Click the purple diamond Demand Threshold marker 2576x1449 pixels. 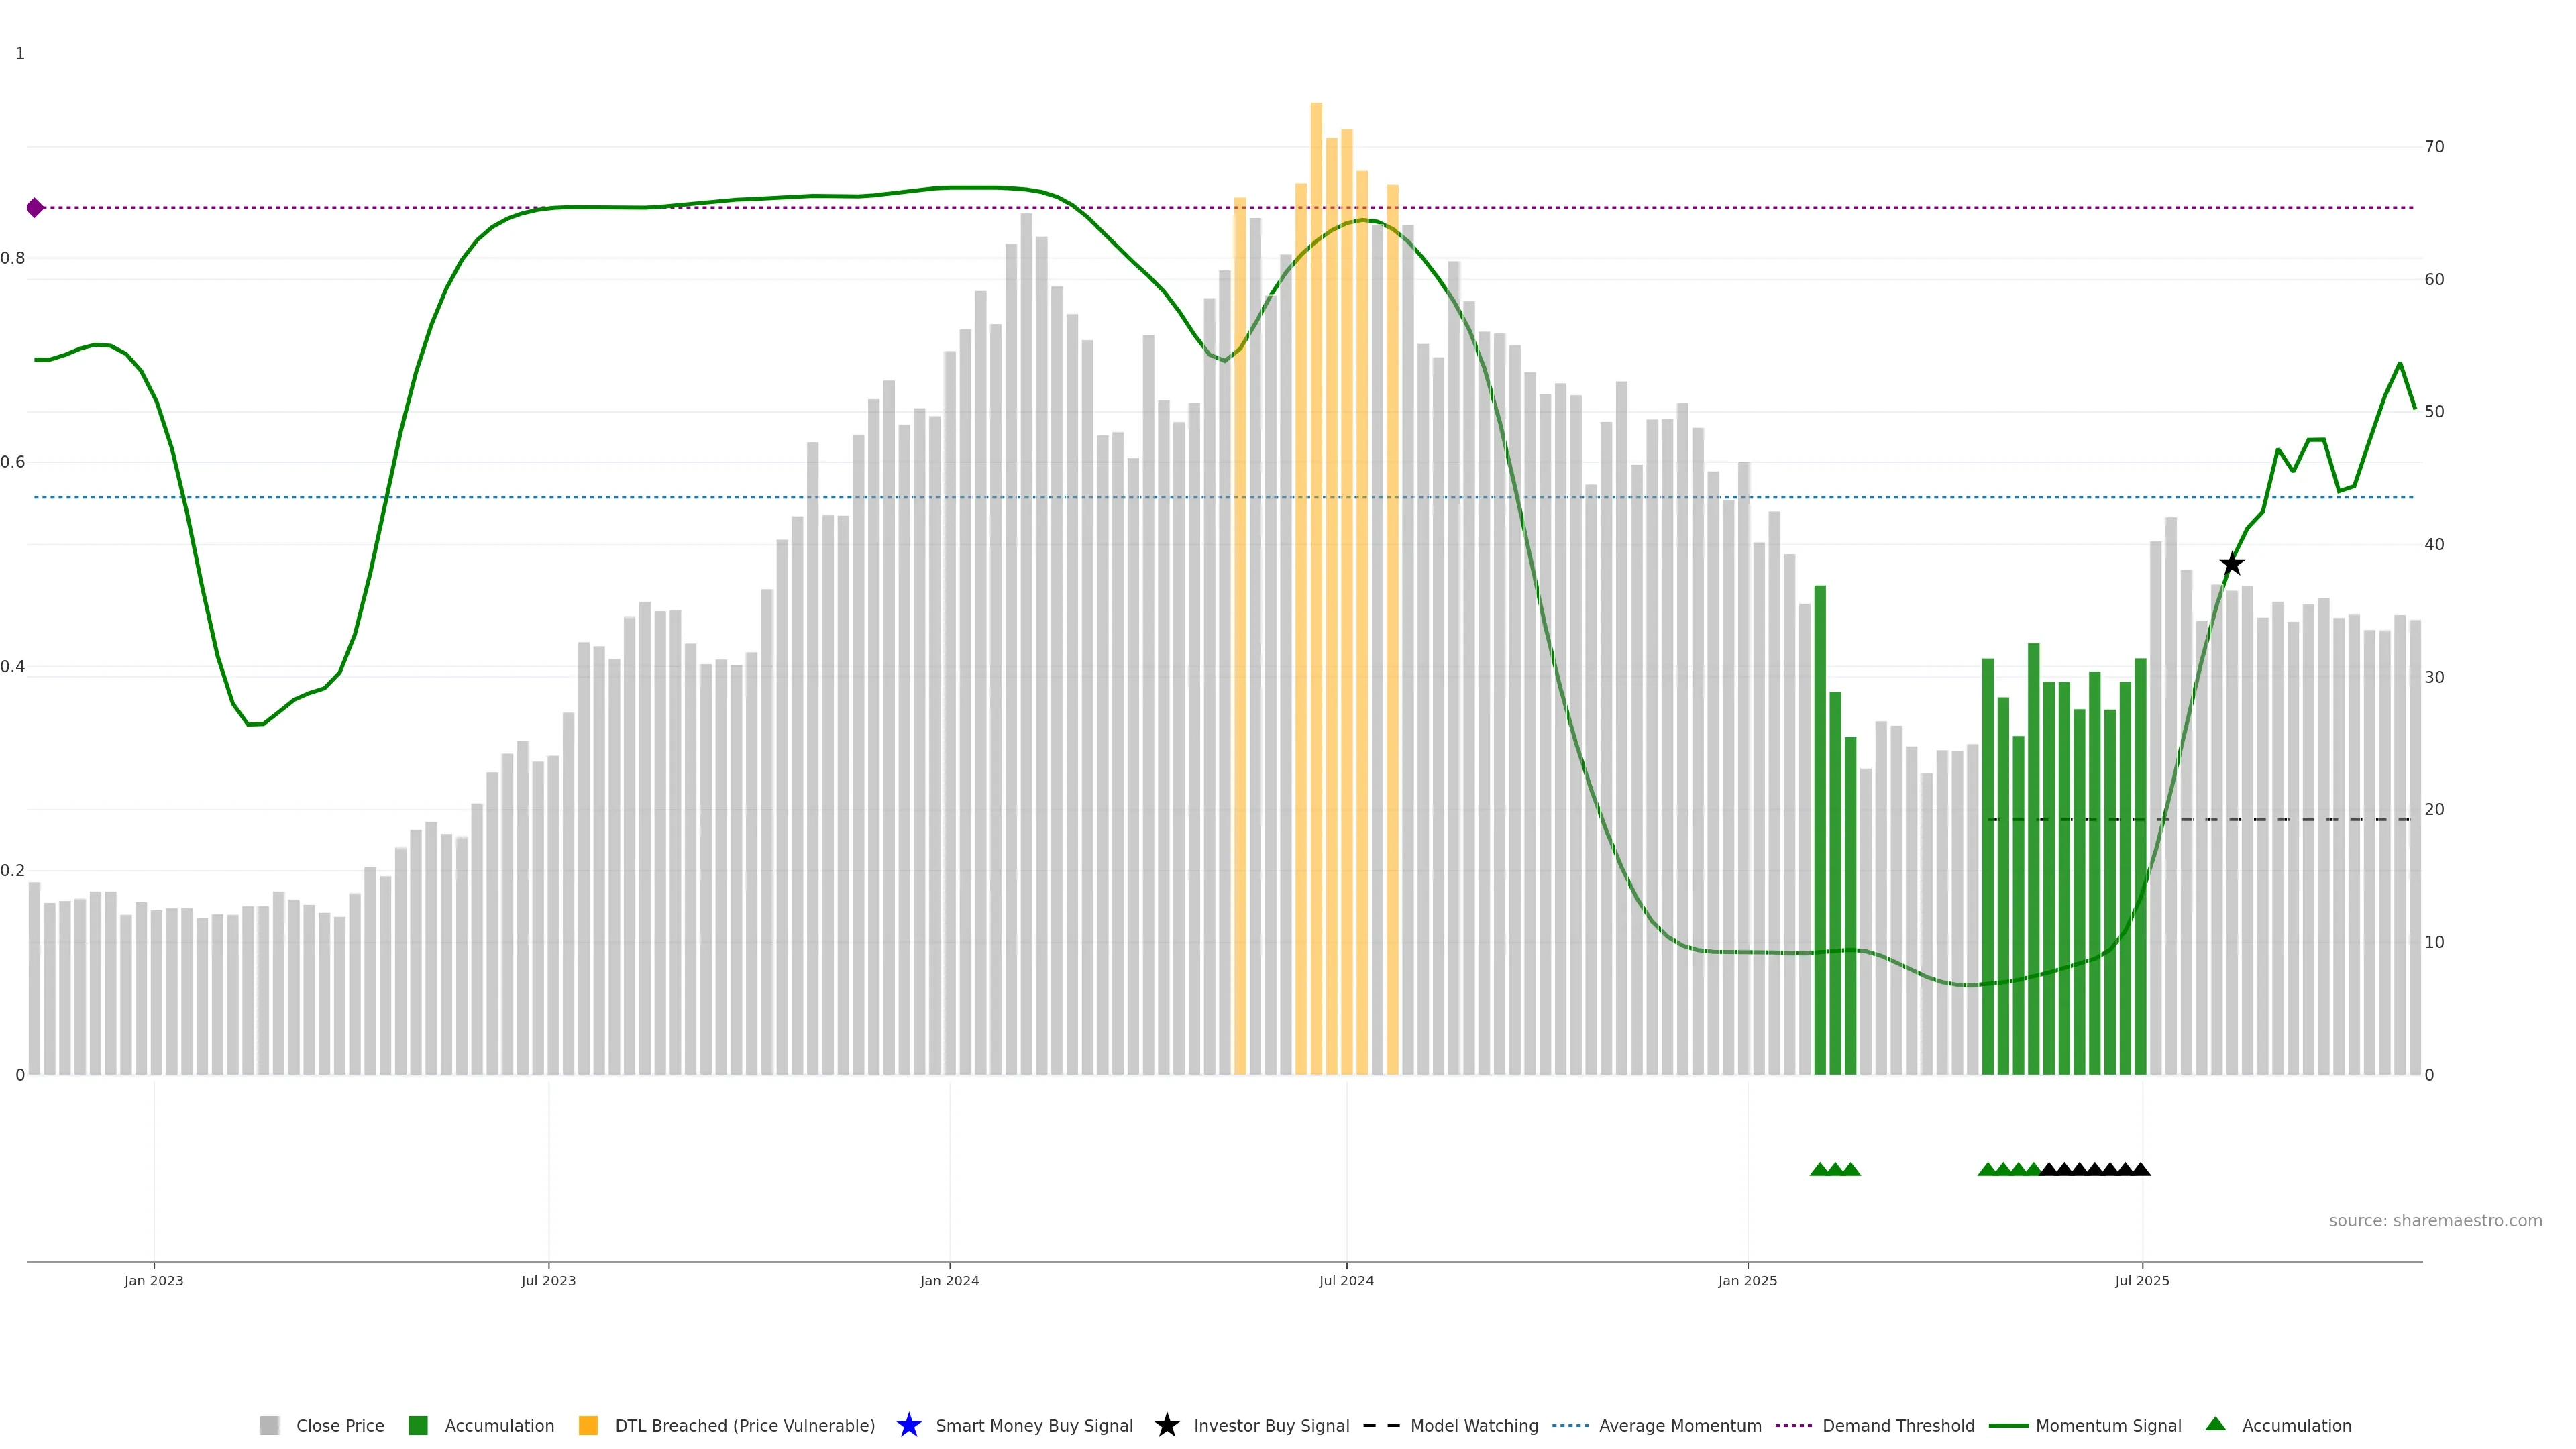click(x=35, y=208)
